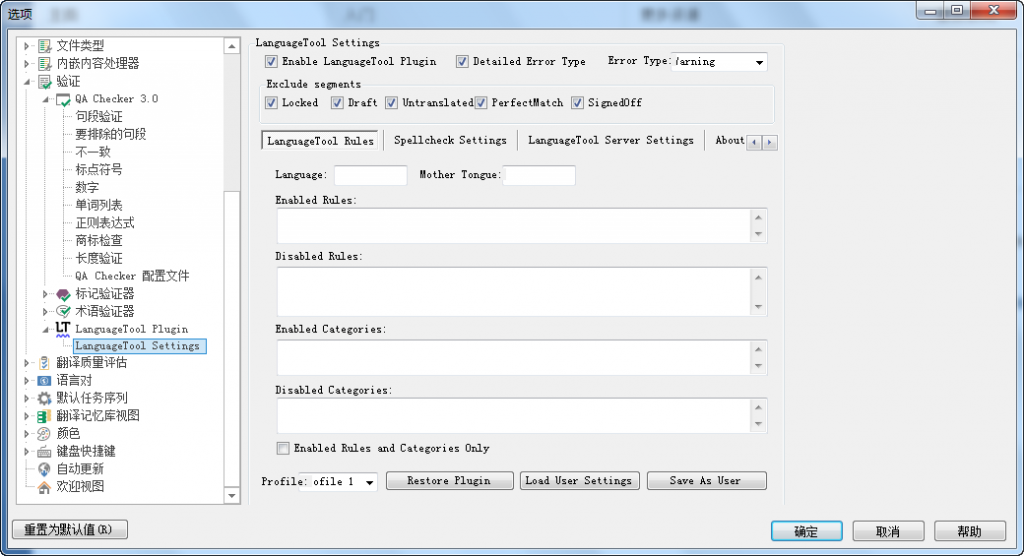Click the 颜色 palette icon
The image size is (1024, 556).
tap(44, 433)
